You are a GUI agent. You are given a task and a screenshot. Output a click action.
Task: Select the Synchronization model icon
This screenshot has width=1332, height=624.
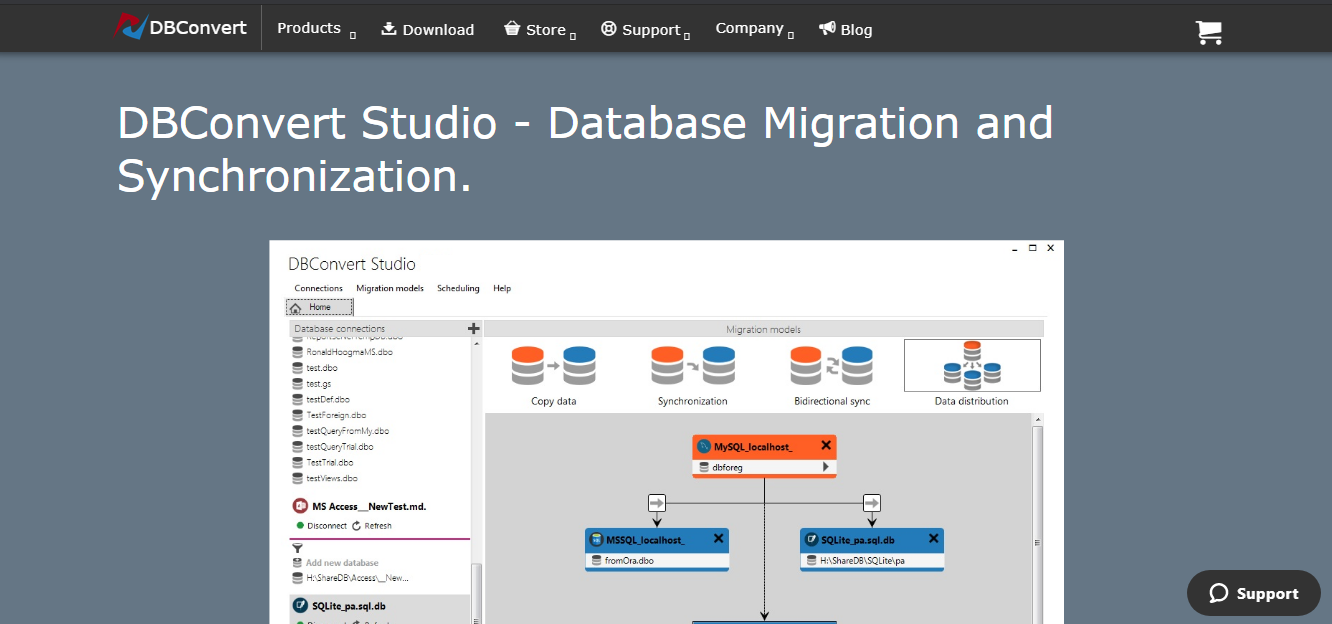tap(693, 366)
